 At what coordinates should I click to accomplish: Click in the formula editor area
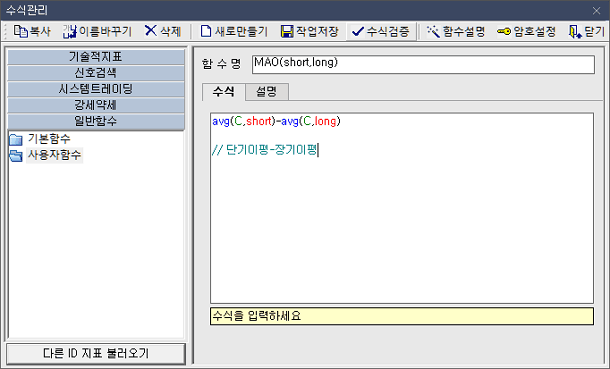(x=402, y=208)
